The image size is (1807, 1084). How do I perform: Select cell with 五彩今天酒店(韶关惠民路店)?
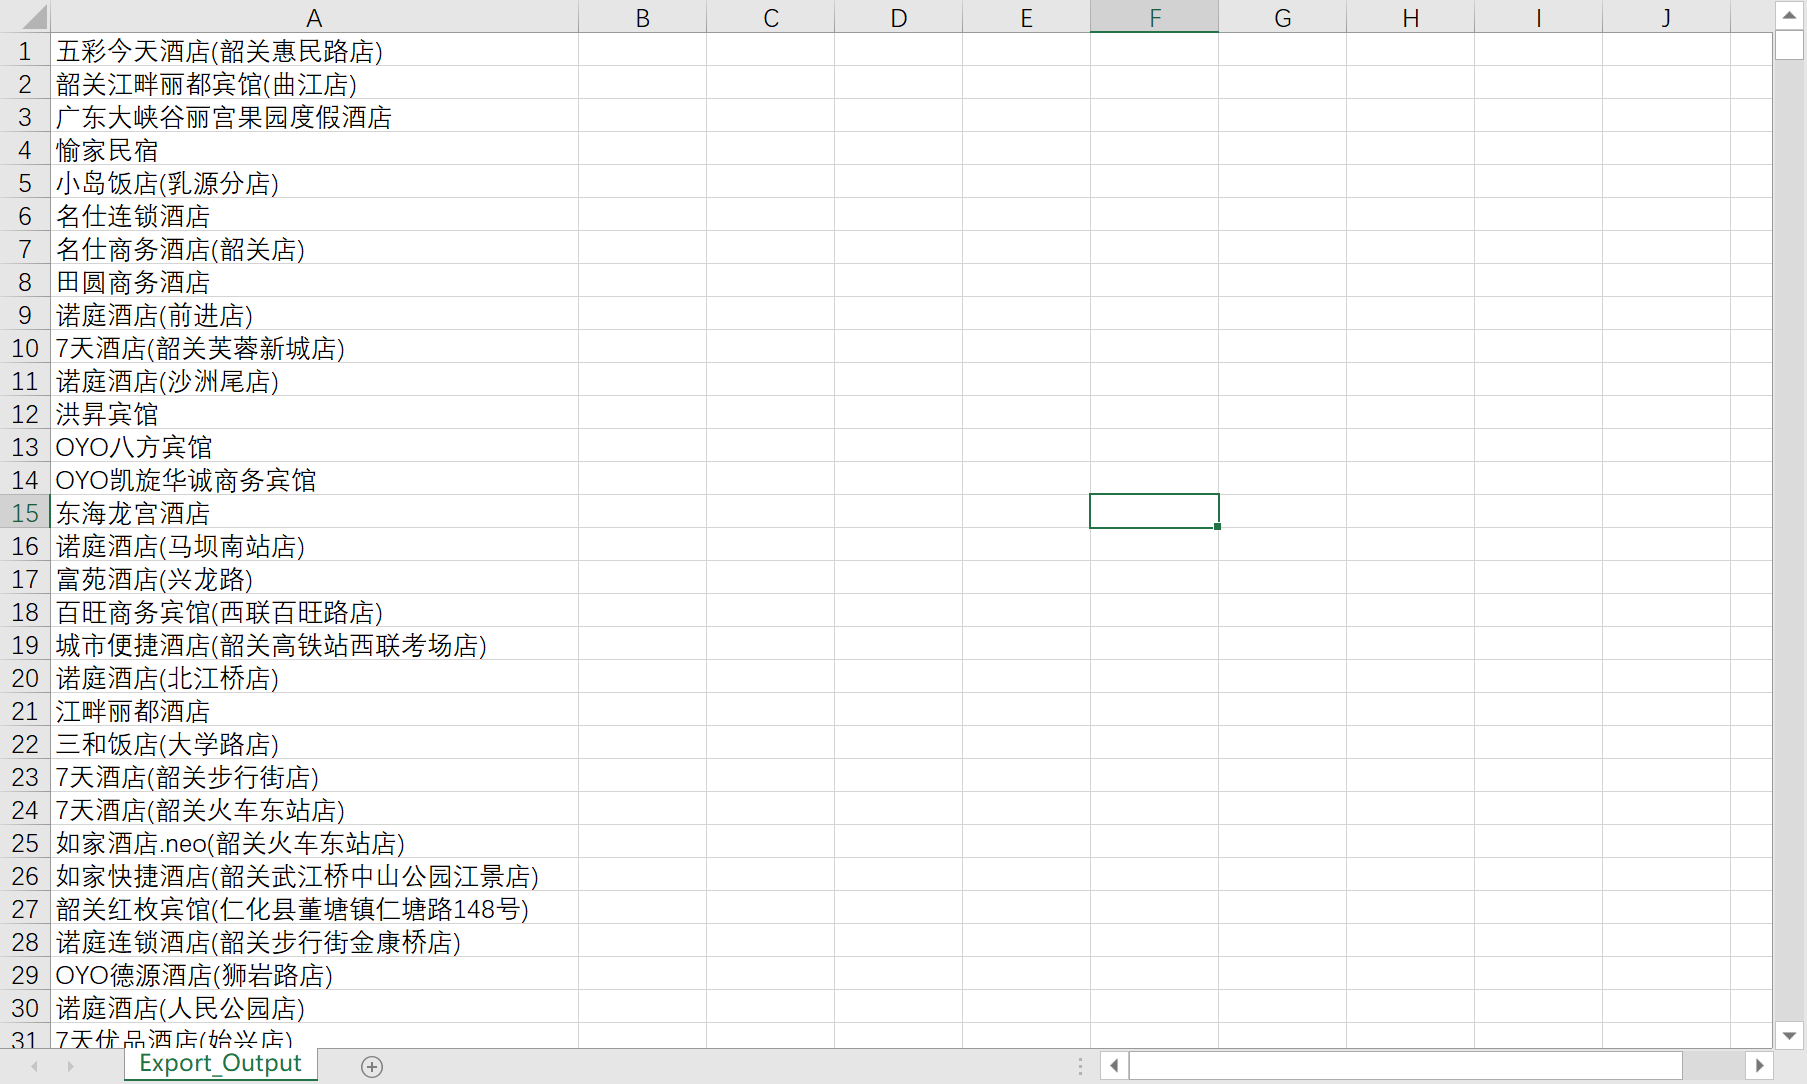pyautogui.click(x=314, y=51)
